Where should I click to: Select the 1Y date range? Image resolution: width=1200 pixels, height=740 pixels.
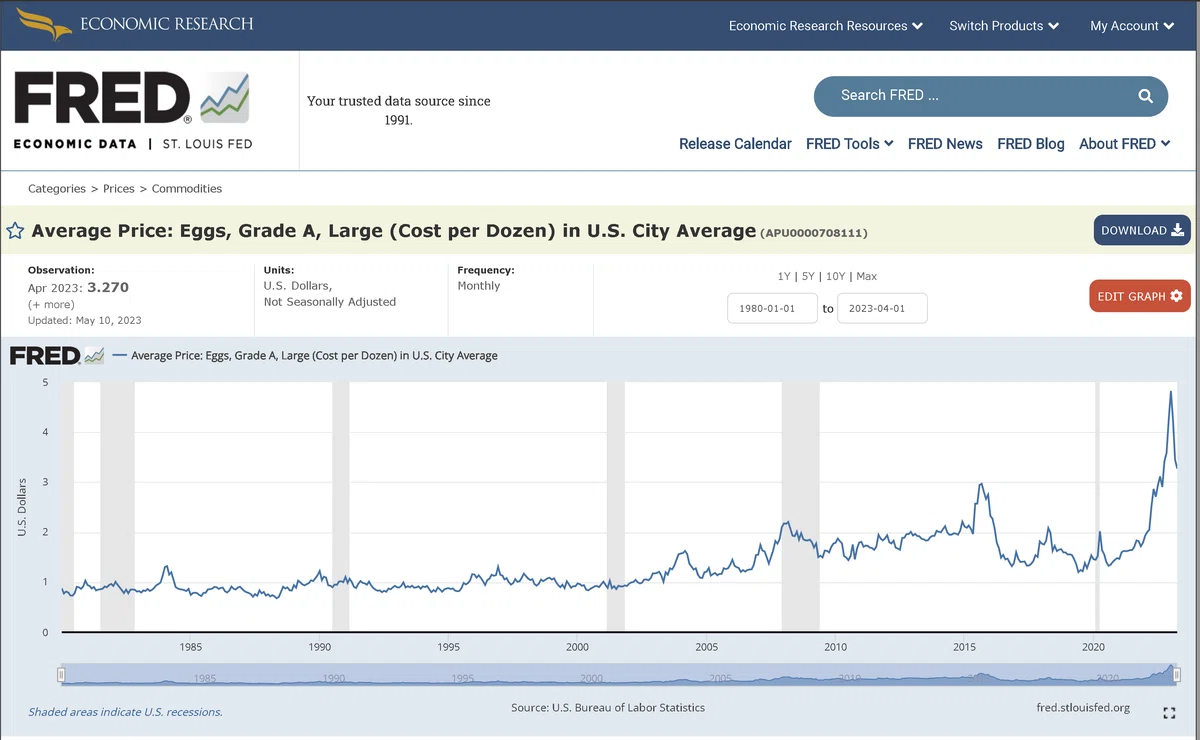coord(784,276)
